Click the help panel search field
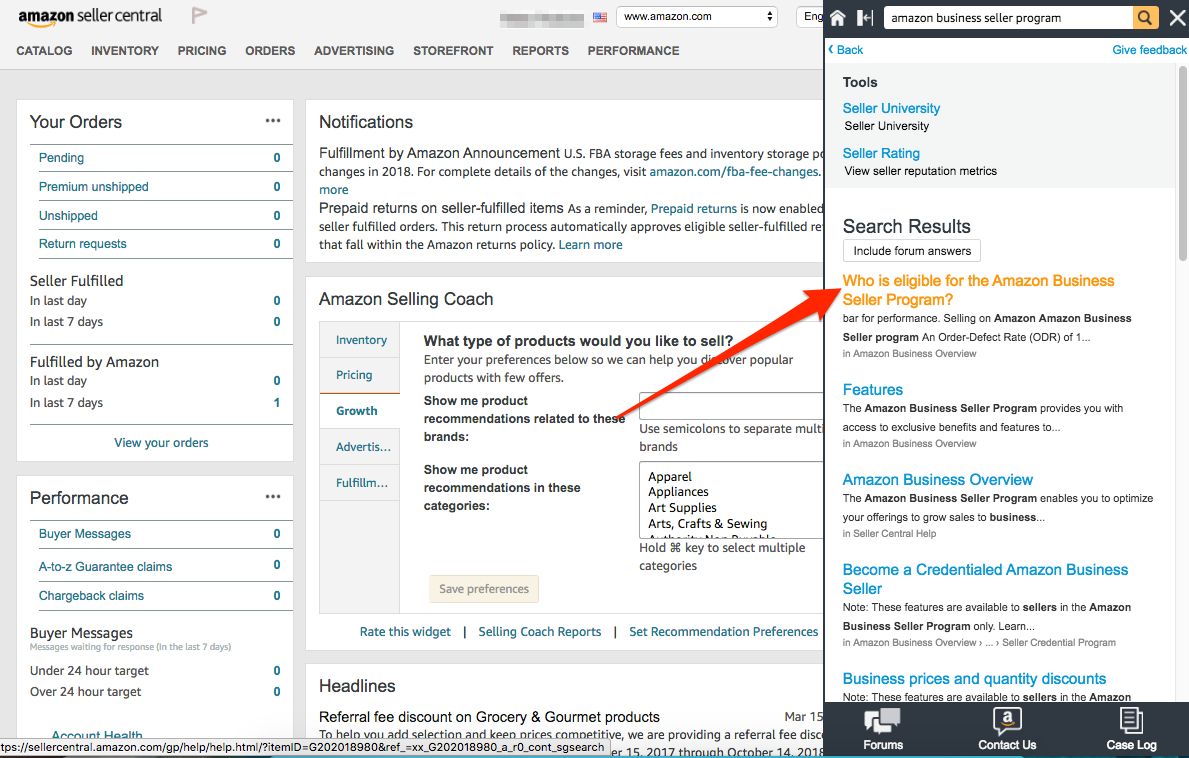1189x758 pixels. (1009, 17)
